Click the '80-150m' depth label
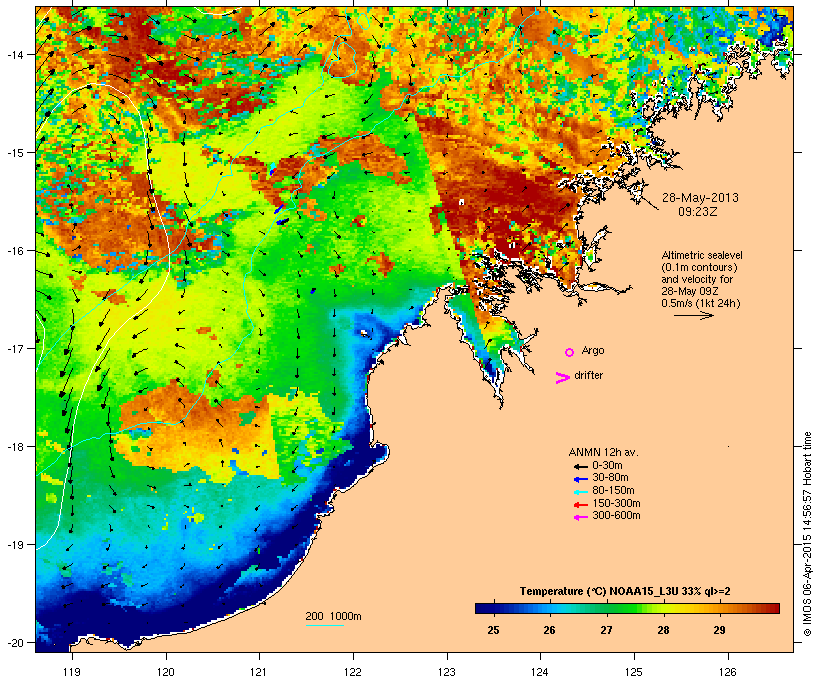The image size is (820, 680). coord(613,491)
